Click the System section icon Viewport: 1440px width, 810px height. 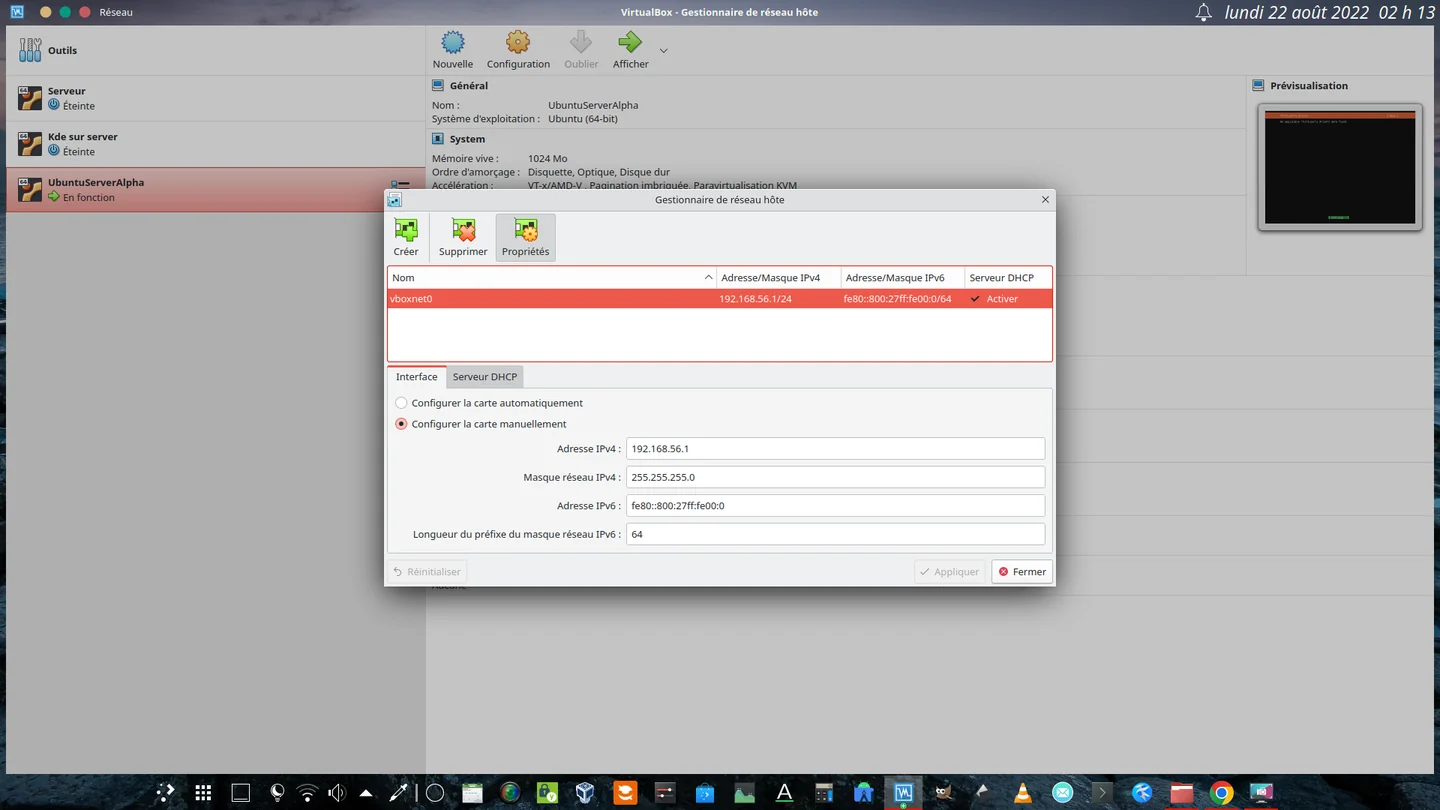click(438, 139)
